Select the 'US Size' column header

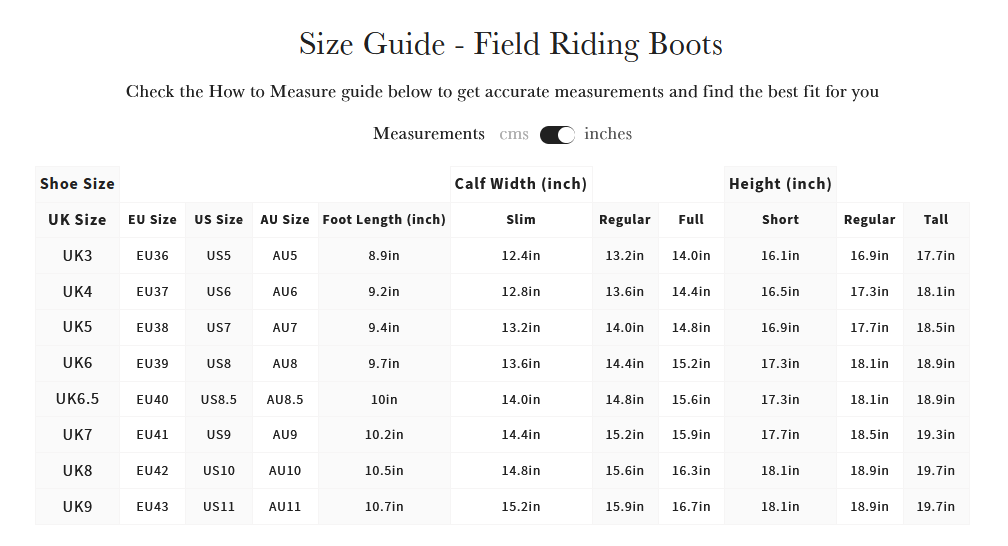218,220
